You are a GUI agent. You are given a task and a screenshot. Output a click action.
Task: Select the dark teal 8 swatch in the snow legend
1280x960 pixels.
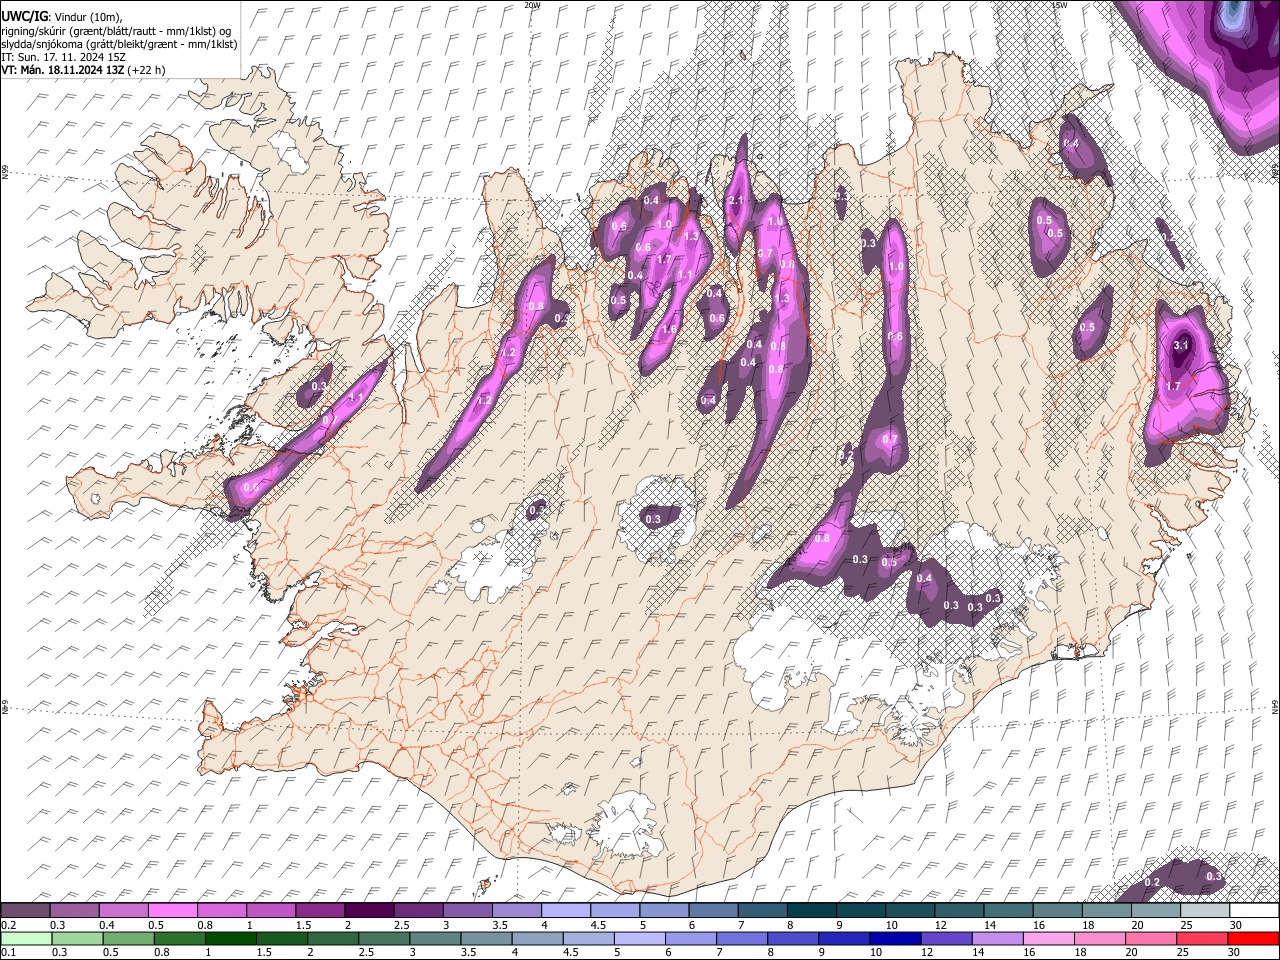point(810,910)
